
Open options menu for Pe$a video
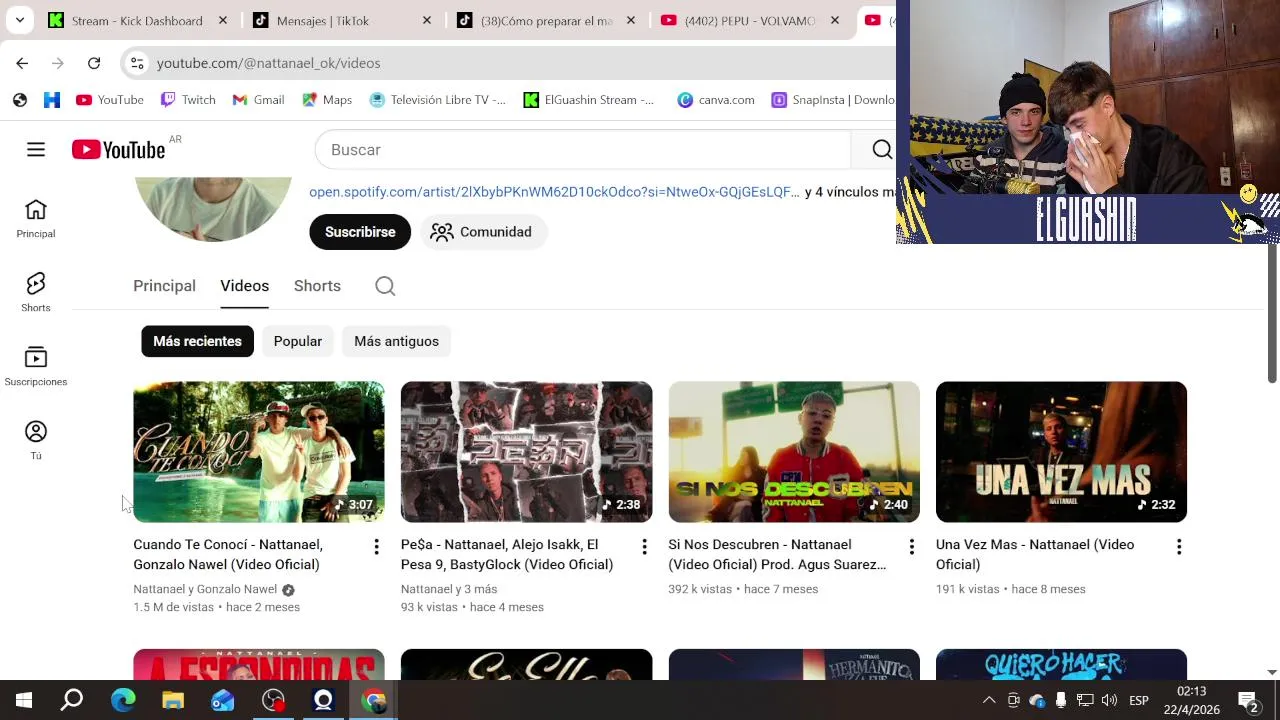[x=644, y=547]
